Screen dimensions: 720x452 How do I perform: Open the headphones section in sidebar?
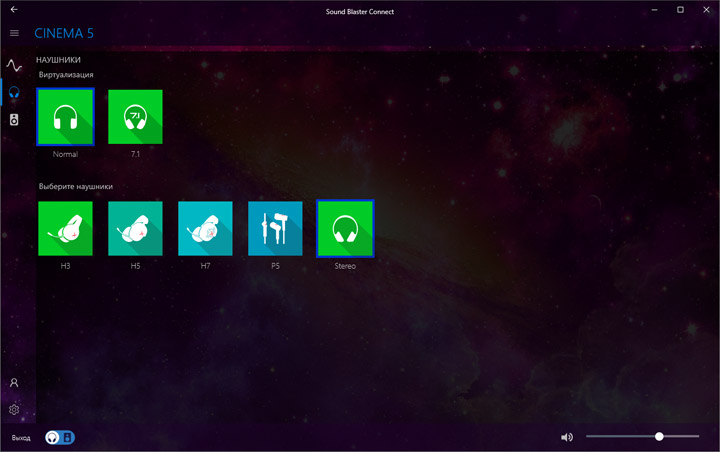pos(14,92)
